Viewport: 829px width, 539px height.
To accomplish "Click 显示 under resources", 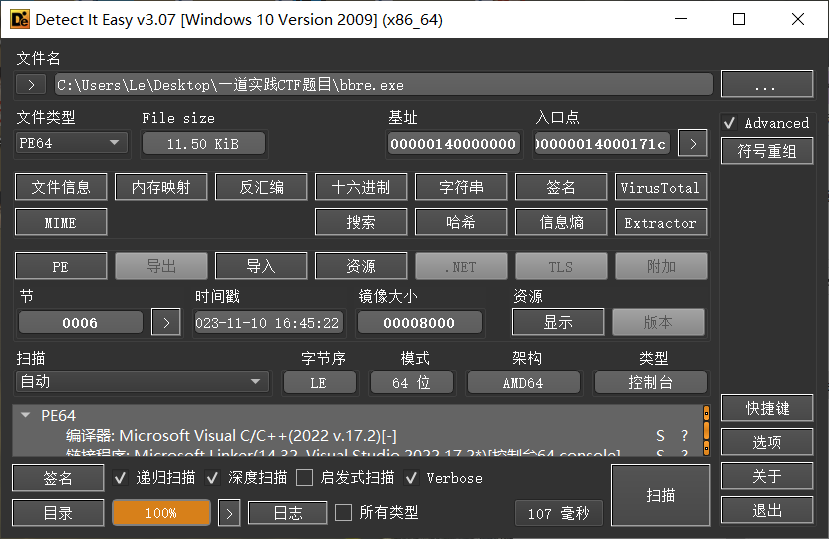I will tap(558, 322).
